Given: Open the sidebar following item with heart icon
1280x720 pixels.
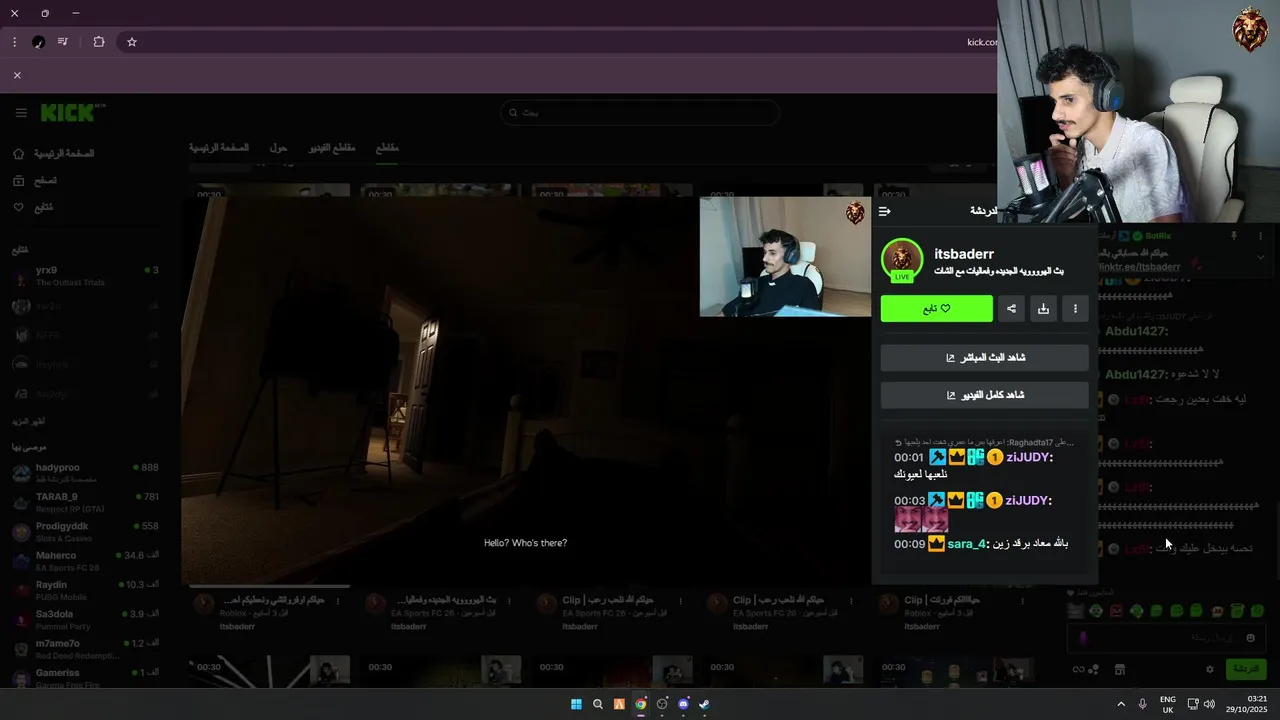Looking at the screenshot, I should pos(34,208).
